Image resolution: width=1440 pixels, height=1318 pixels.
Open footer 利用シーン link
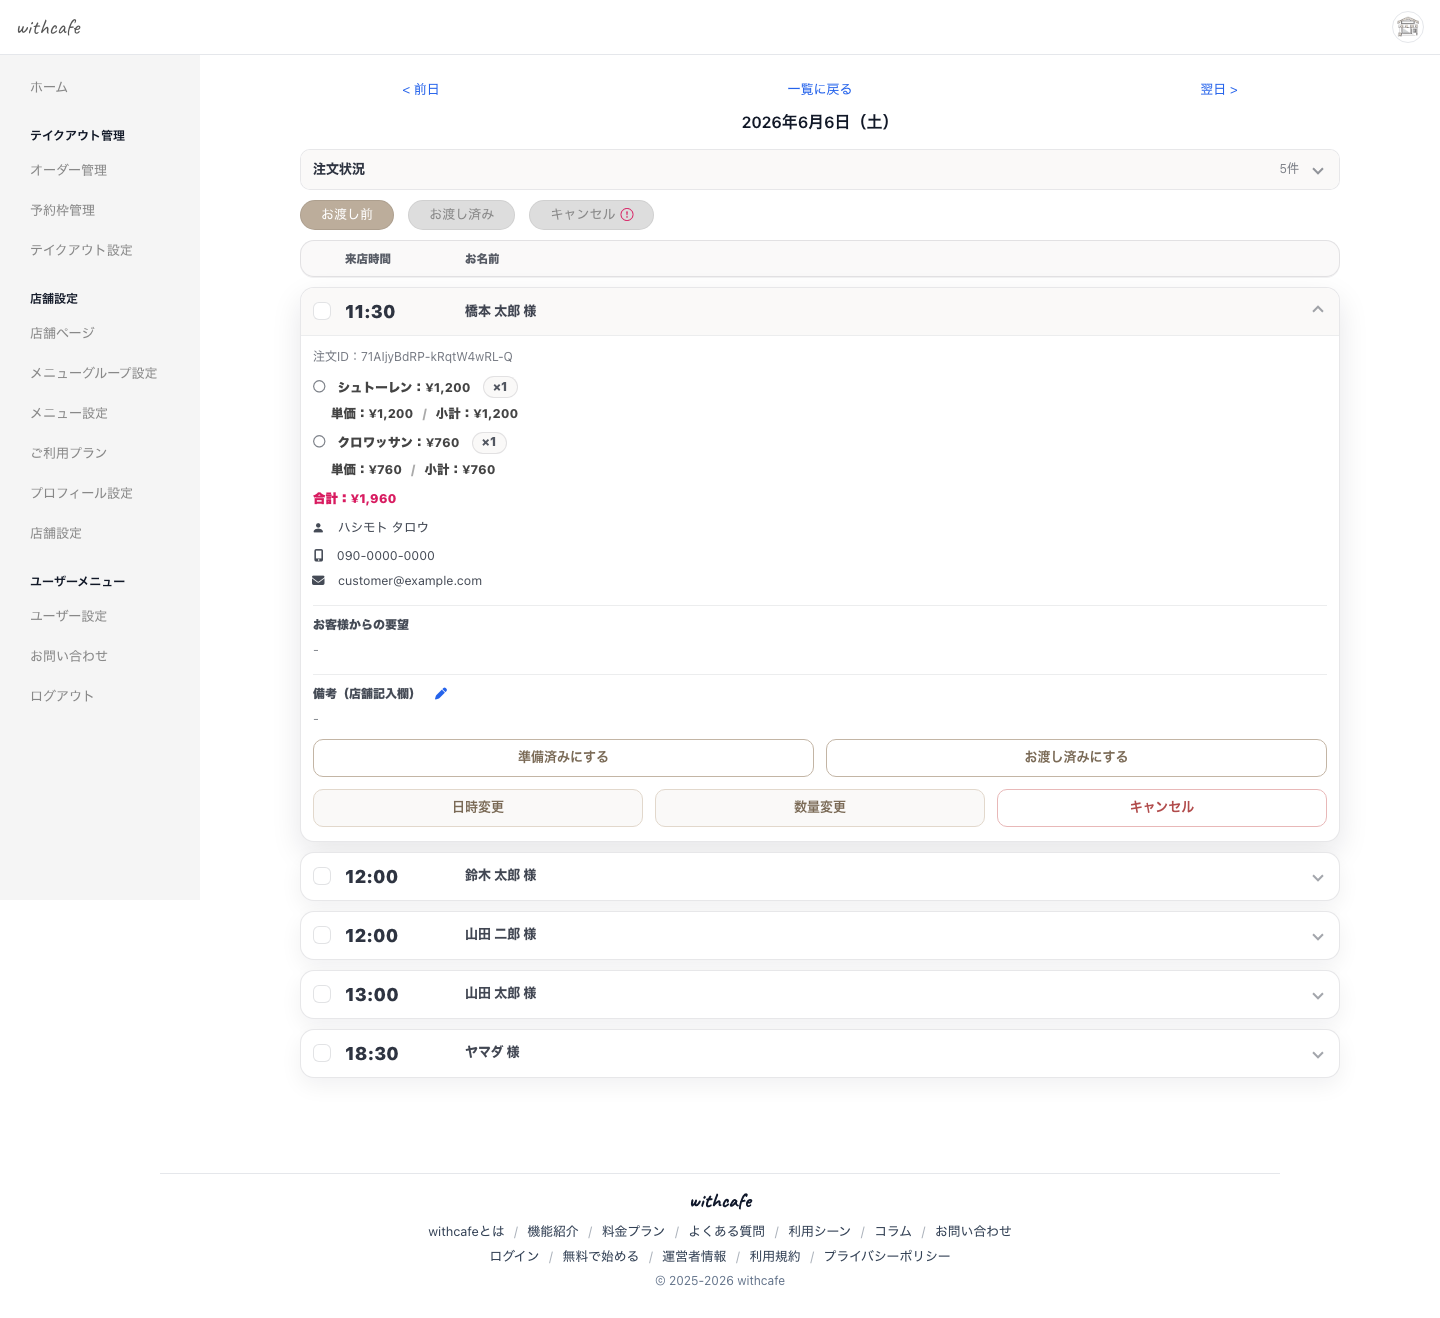pos(819,1231)
